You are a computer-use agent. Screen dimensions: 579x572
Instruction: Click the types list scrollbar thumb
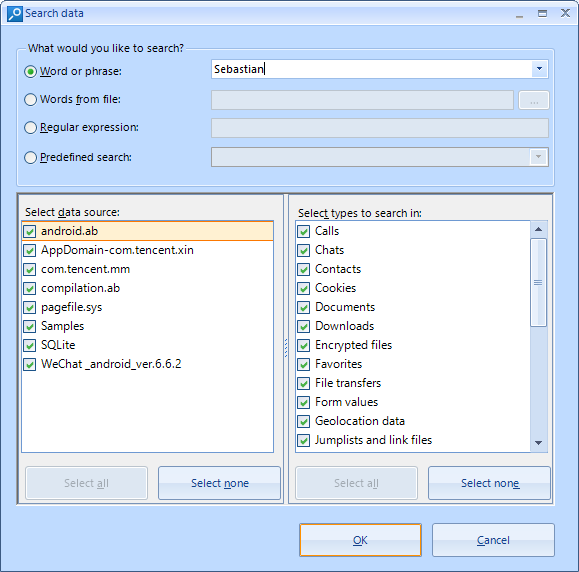pyautogui.click(x=538, y=282)
